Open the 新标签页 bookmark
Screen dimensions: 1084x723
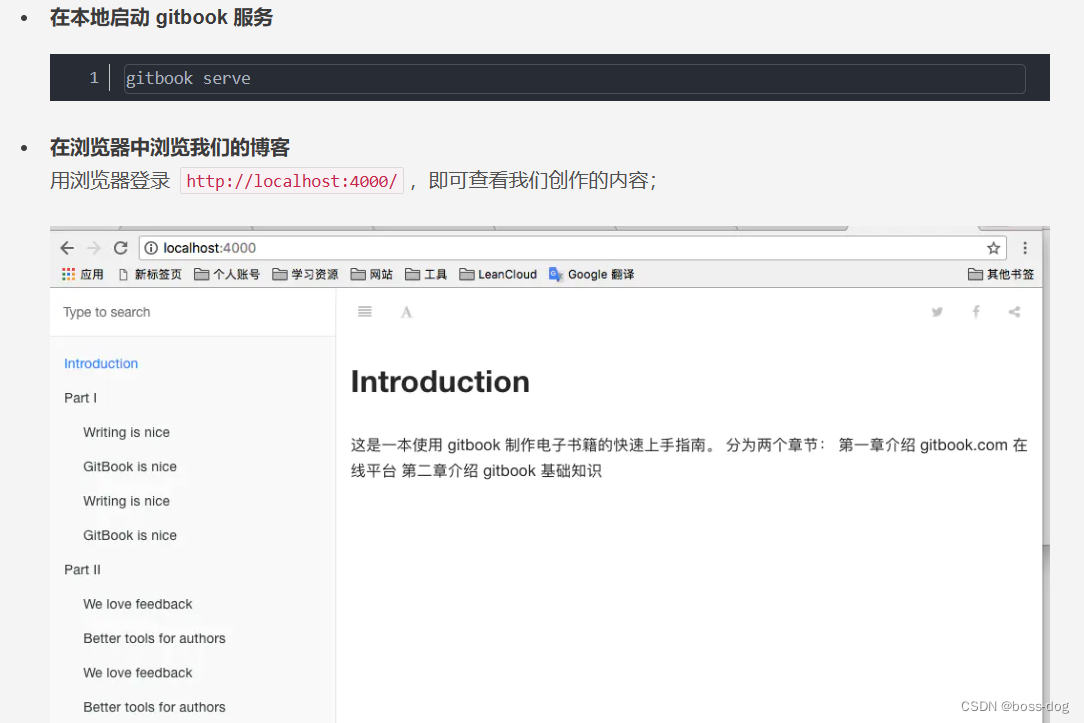(x=150, y=274)
